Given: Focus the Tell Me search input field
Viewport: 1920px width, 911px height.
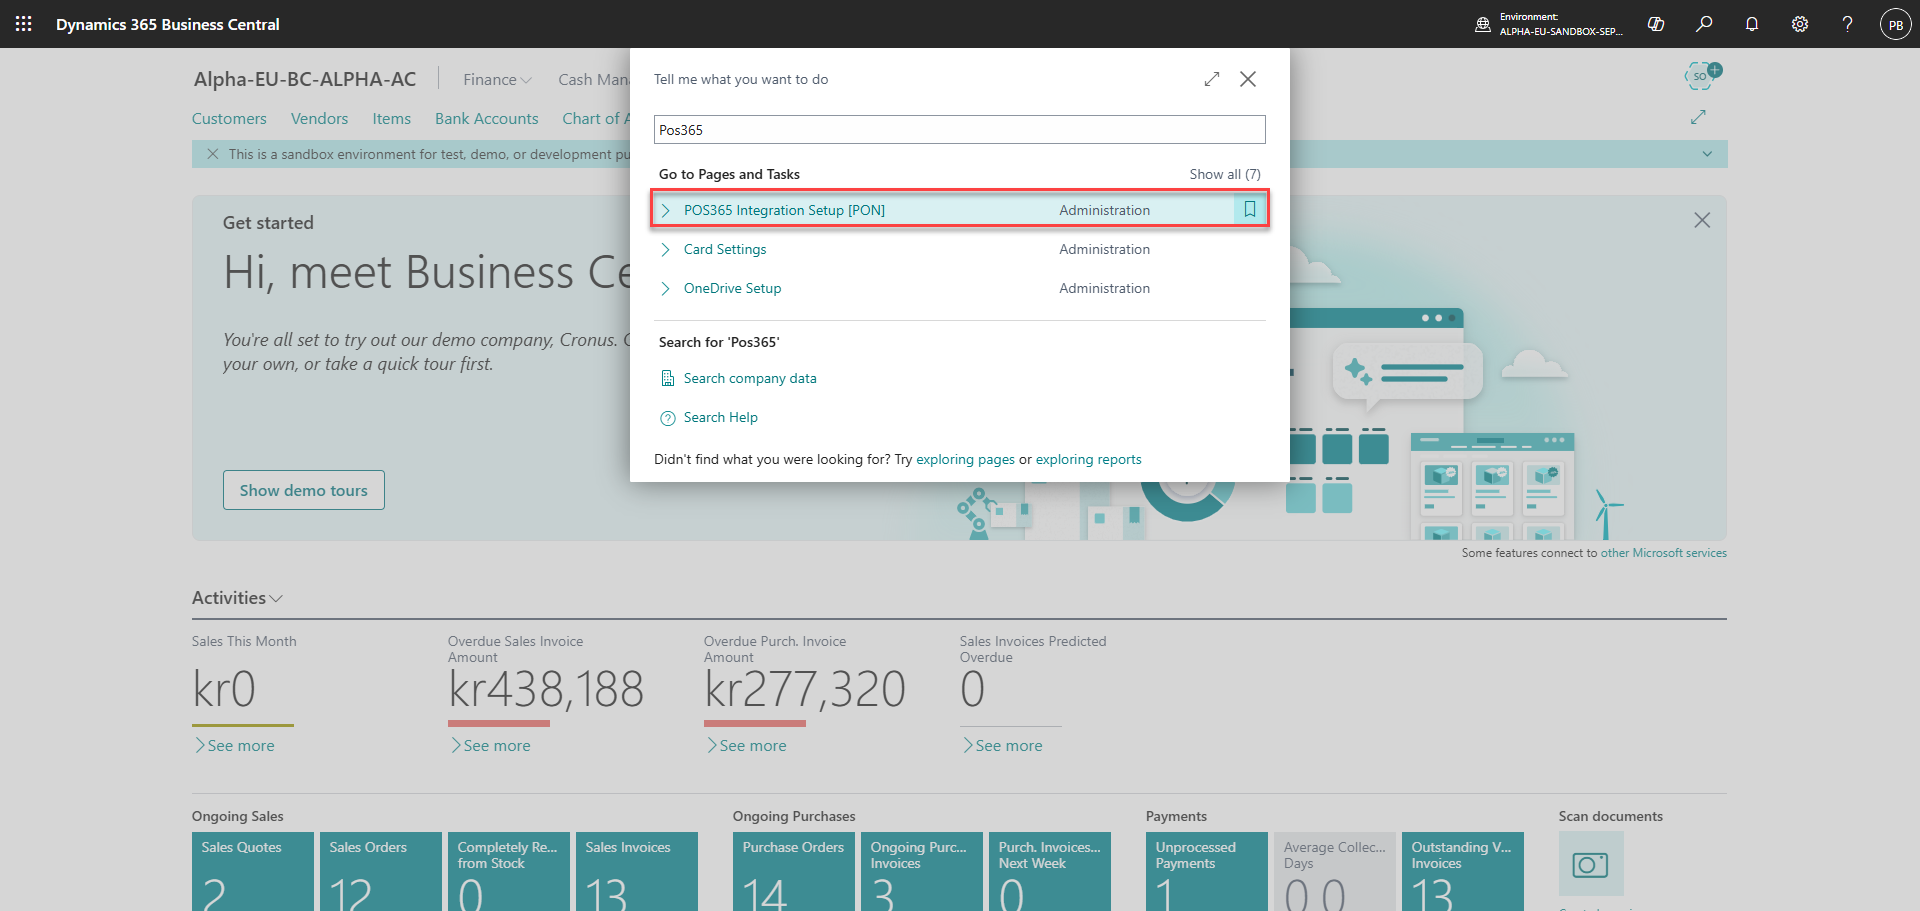Looking at the screenshot, I should tap(960, 130).
